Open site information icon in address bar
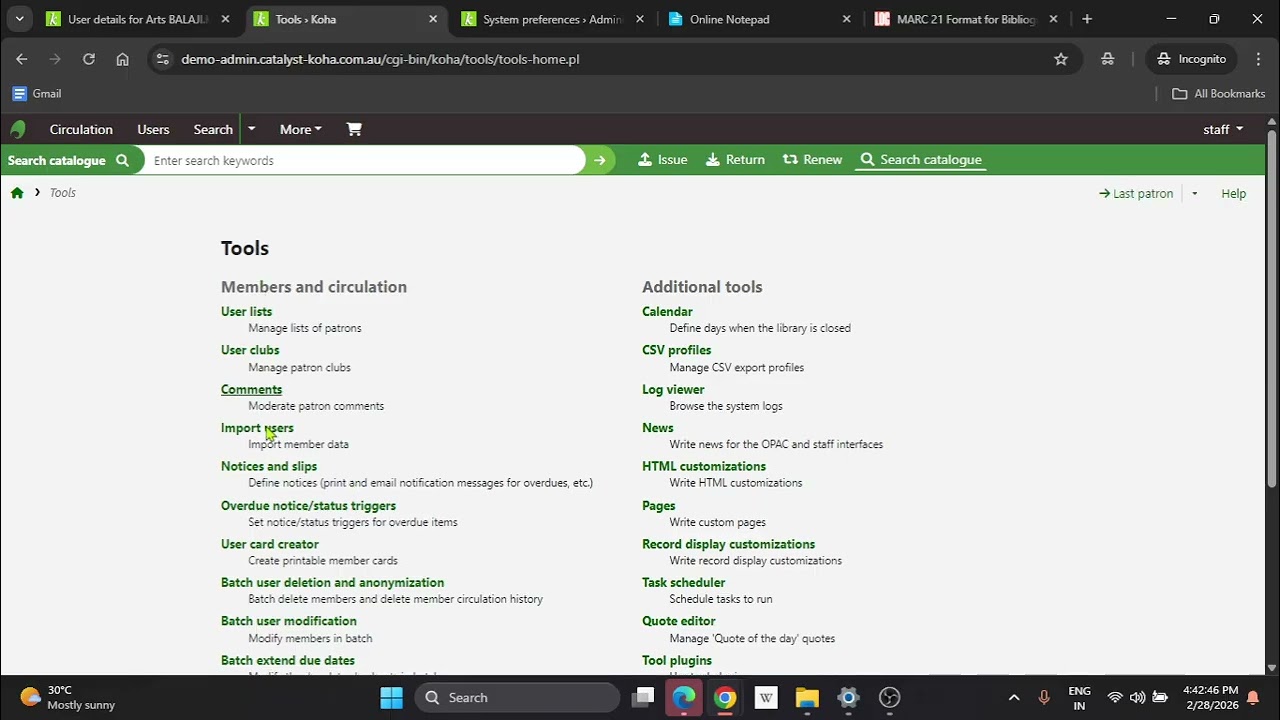 163,59
